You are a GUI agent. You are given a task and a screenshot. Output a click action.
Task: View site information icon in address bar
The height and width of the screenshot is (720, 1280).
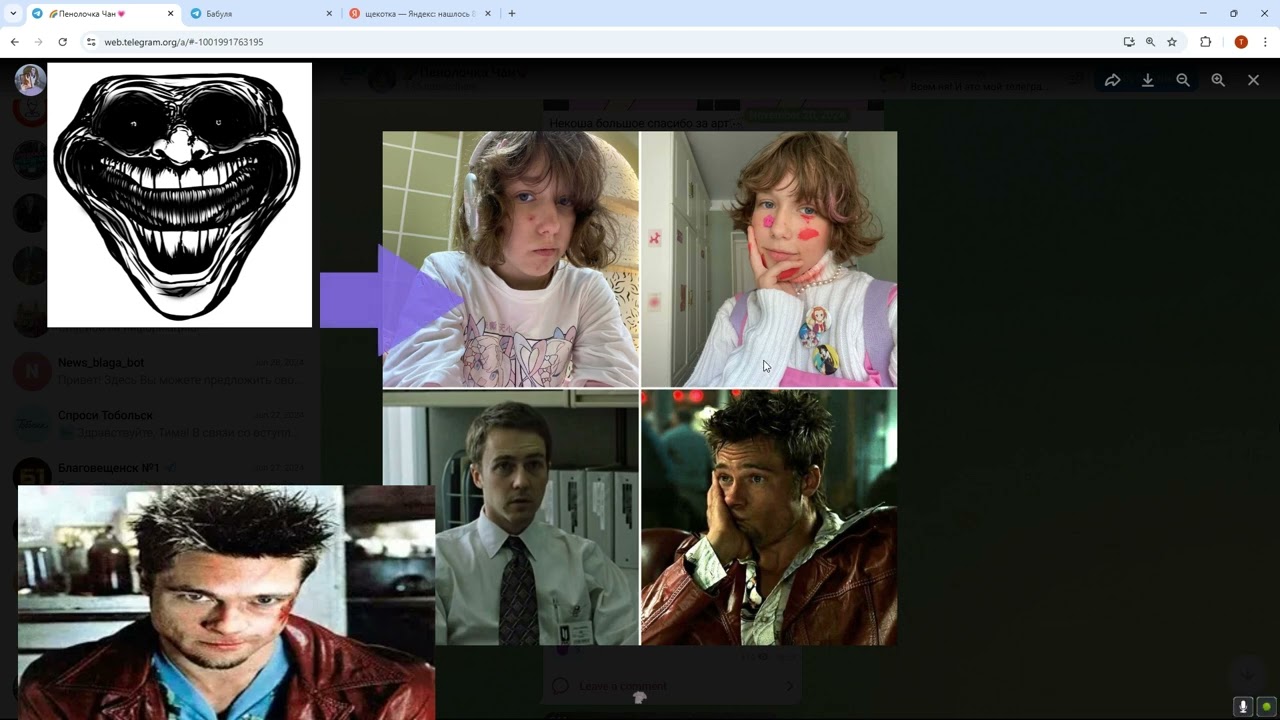(91, 42)
